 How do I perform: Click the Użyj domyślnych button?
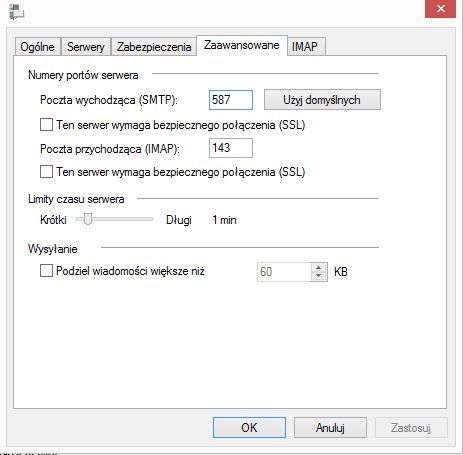[x=322, y=100]
